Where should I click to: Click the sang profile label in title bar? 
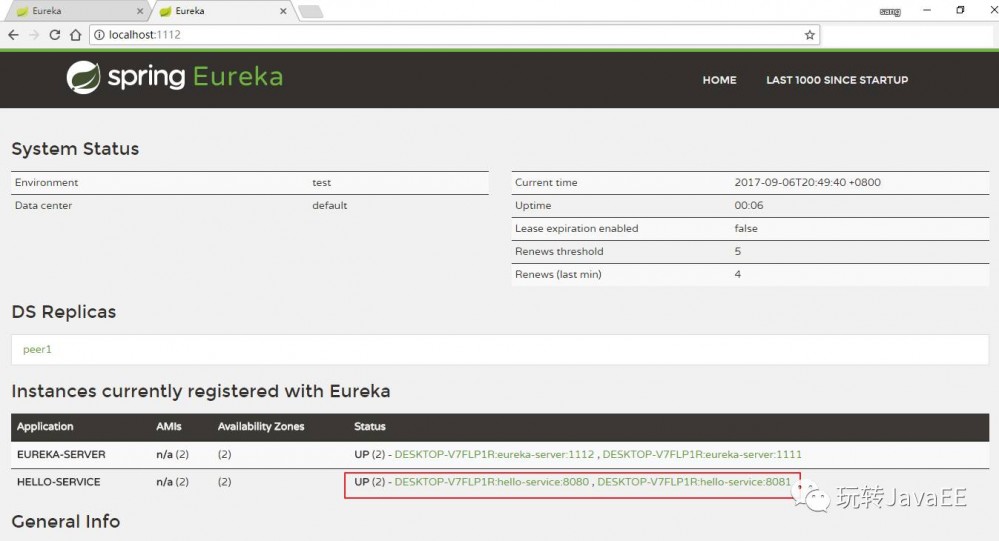coord(889,11)
